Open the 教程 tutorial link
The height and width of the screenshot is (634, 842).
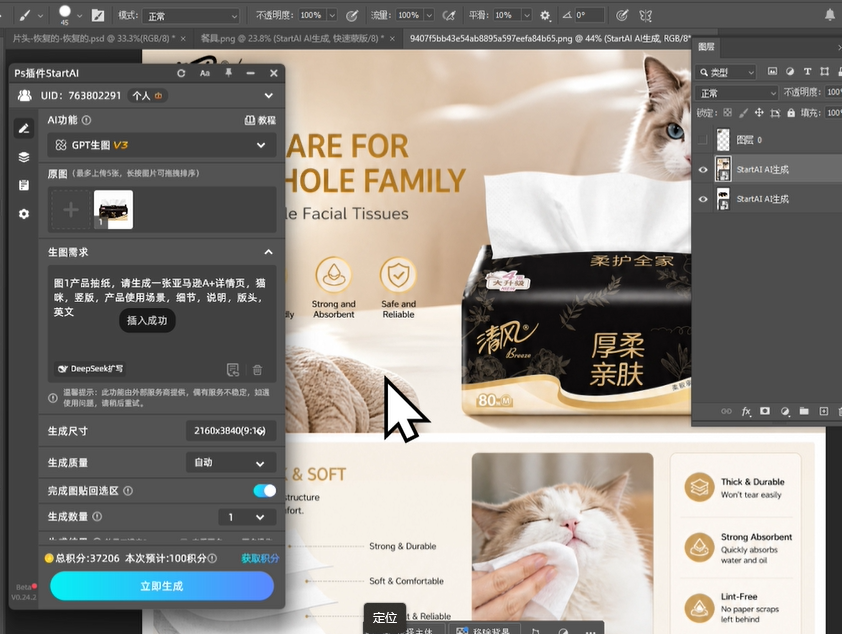point(260,120)
